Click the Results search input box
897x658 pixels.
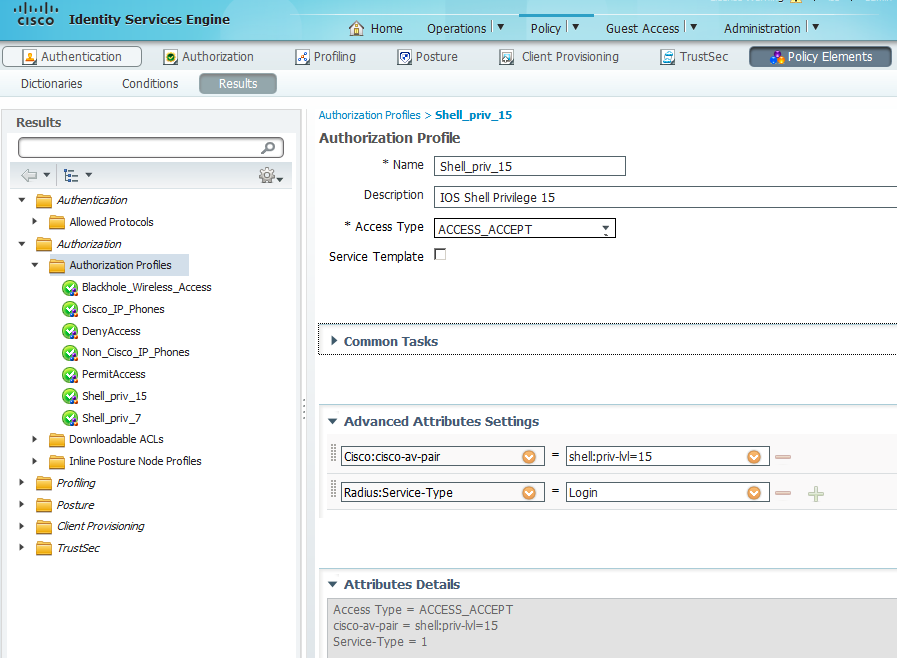click(151, 148)
